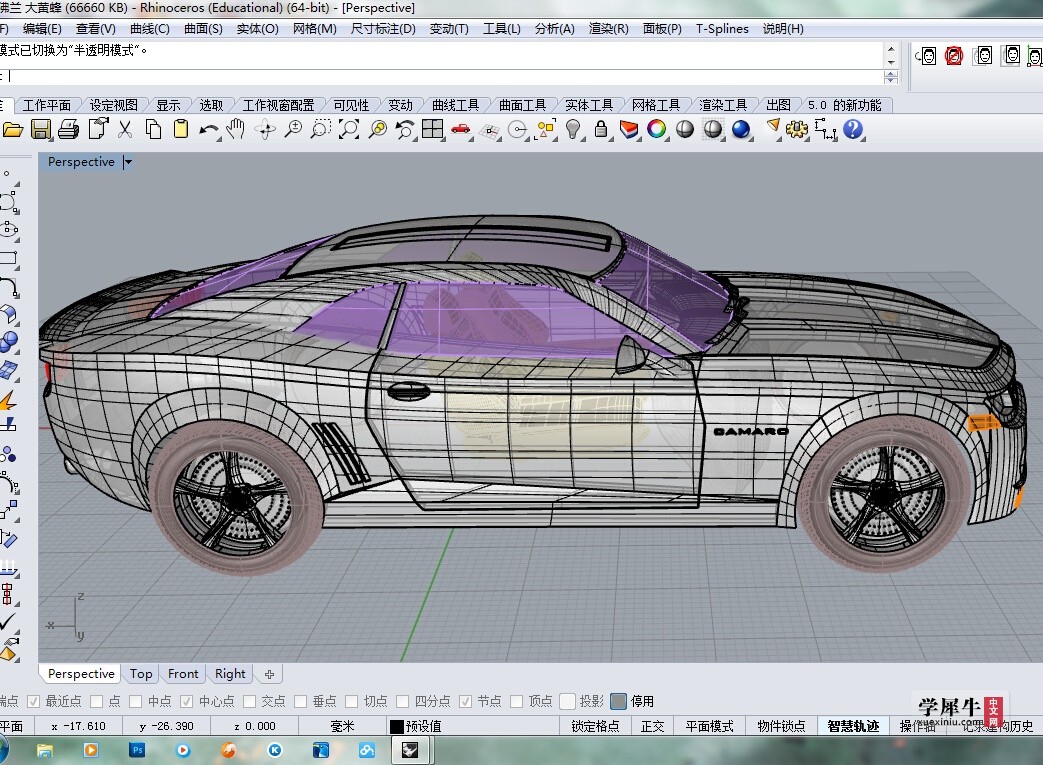Click the four-viewport layout icon

point(432,129)
